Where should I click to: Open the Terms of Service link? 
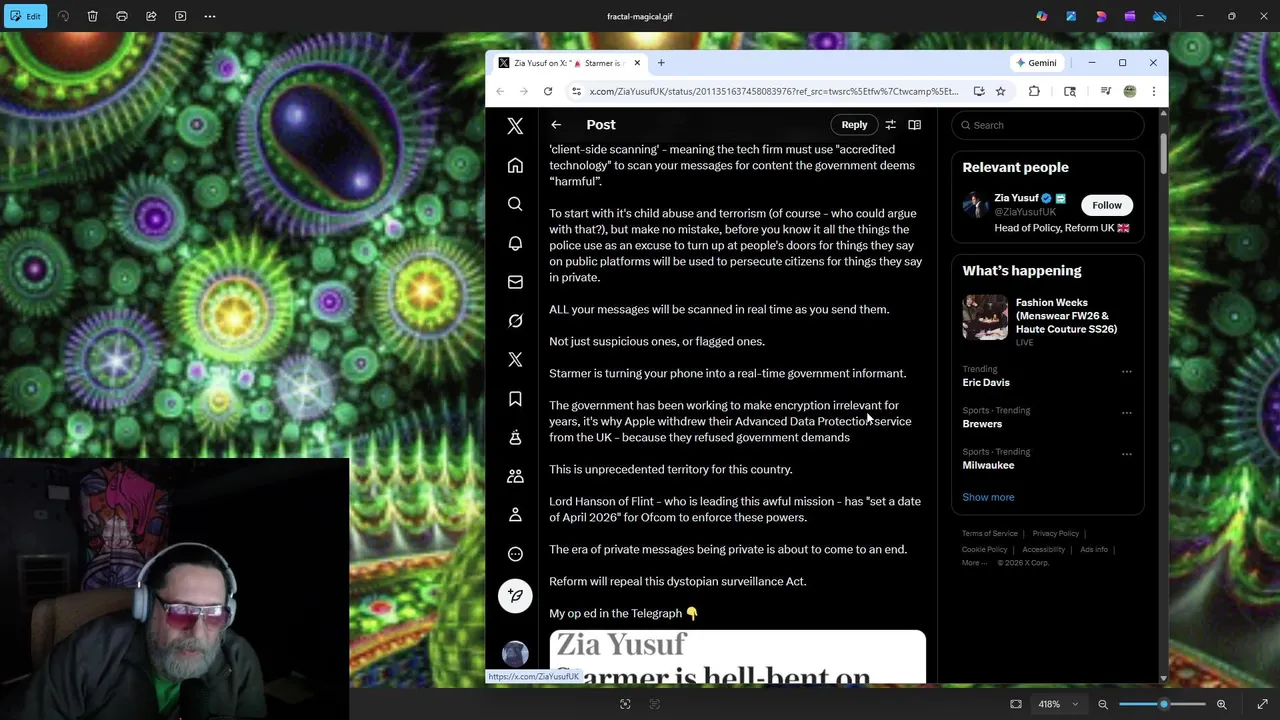click(990, 534)
